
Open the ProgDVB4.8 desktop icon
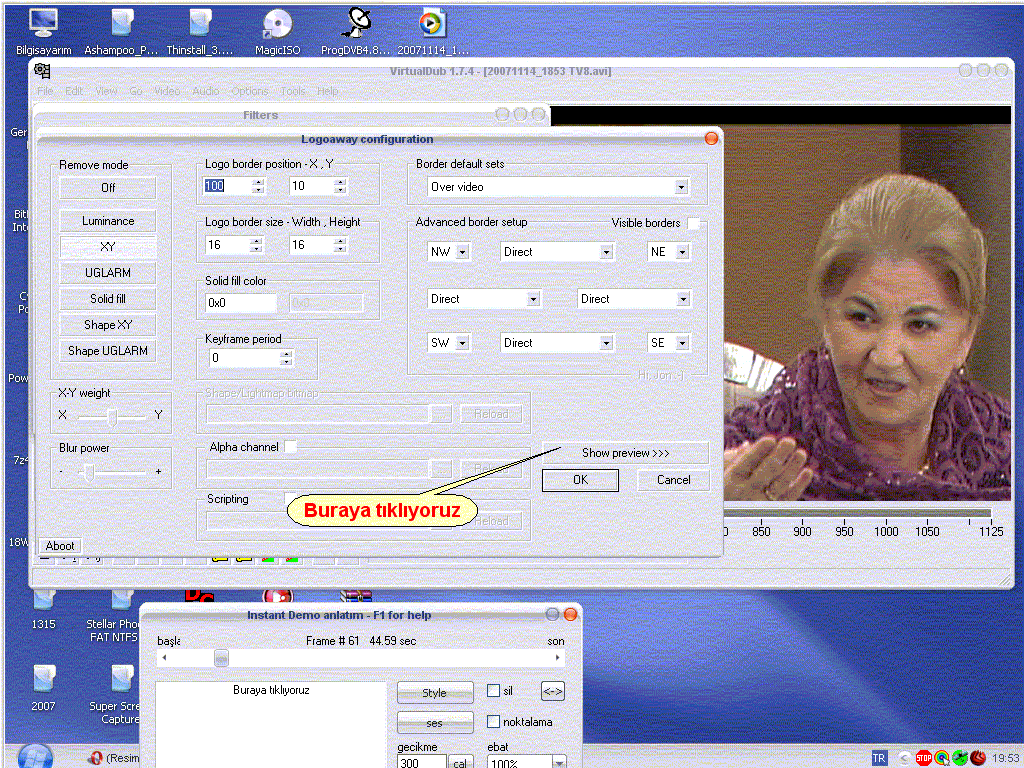pos(356,30)
